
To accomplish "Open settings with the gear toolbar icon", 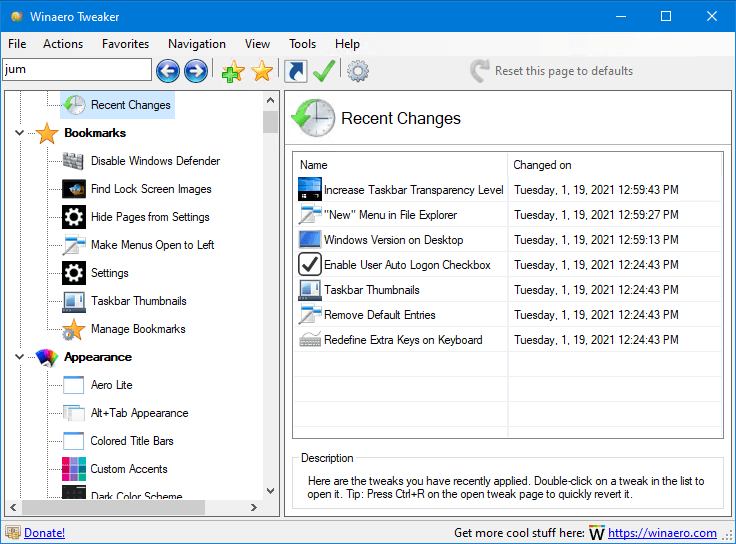I will point(358,71).
